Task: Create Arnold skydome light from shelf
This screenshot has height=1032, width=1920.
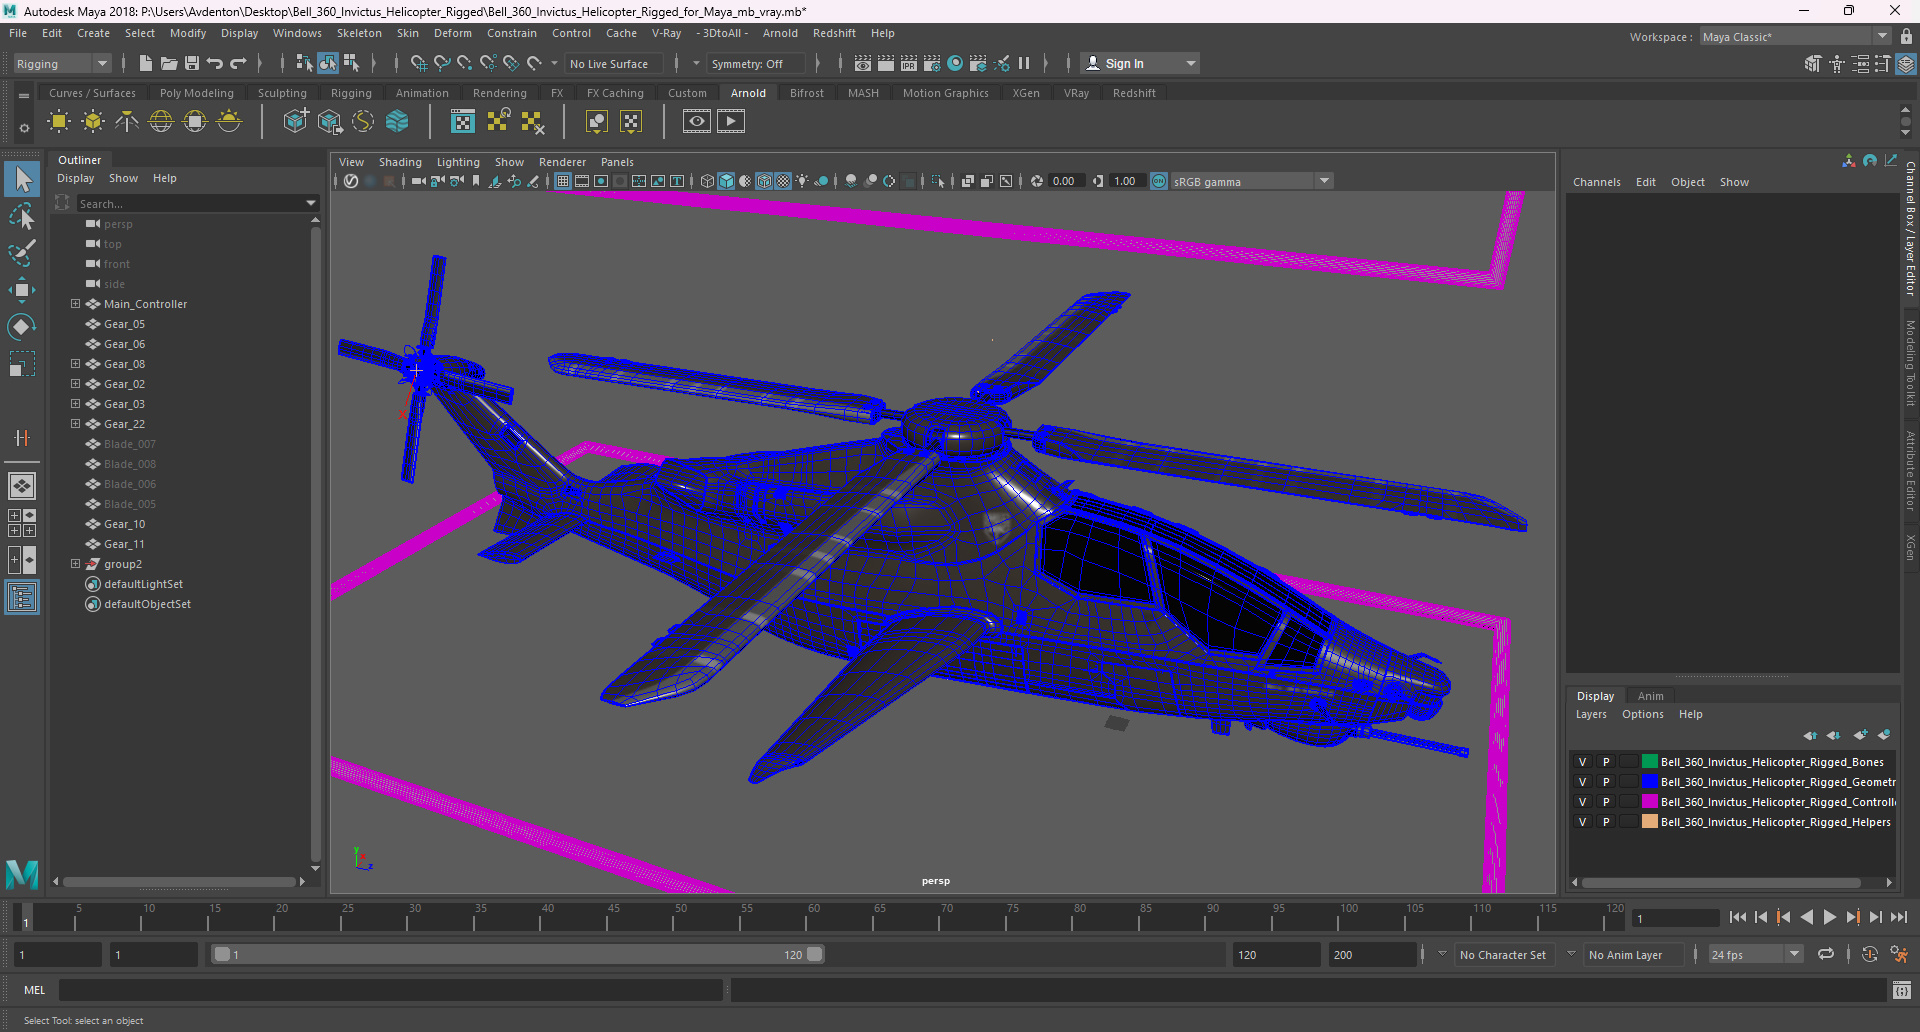Action: [x=161, y=122]
